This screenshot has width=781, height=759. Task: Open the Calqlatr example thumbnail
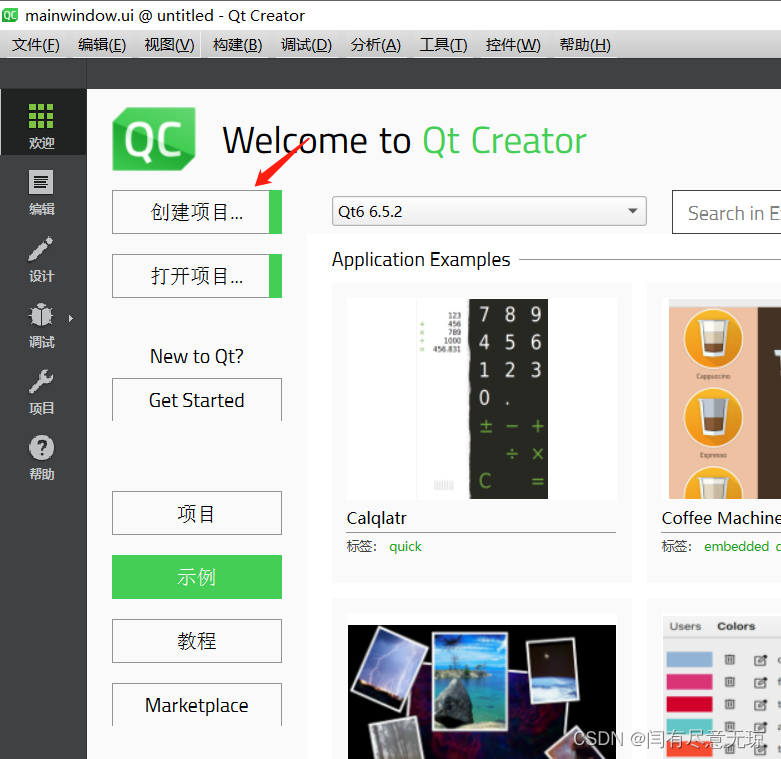tap(482, 398)
